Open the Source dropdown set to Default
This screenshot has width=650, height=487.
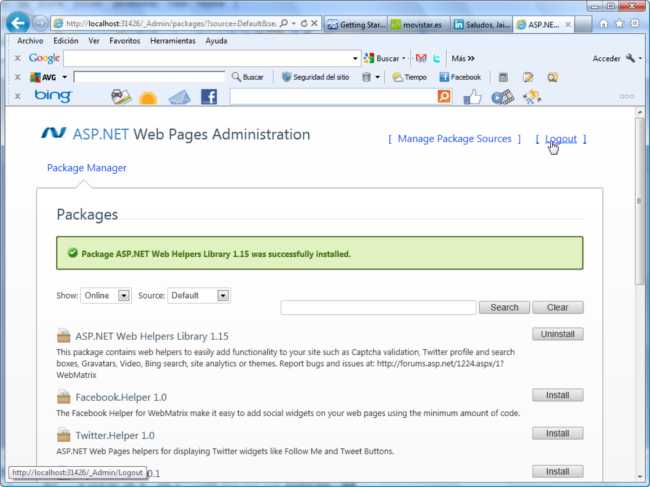tap(223, 295)
